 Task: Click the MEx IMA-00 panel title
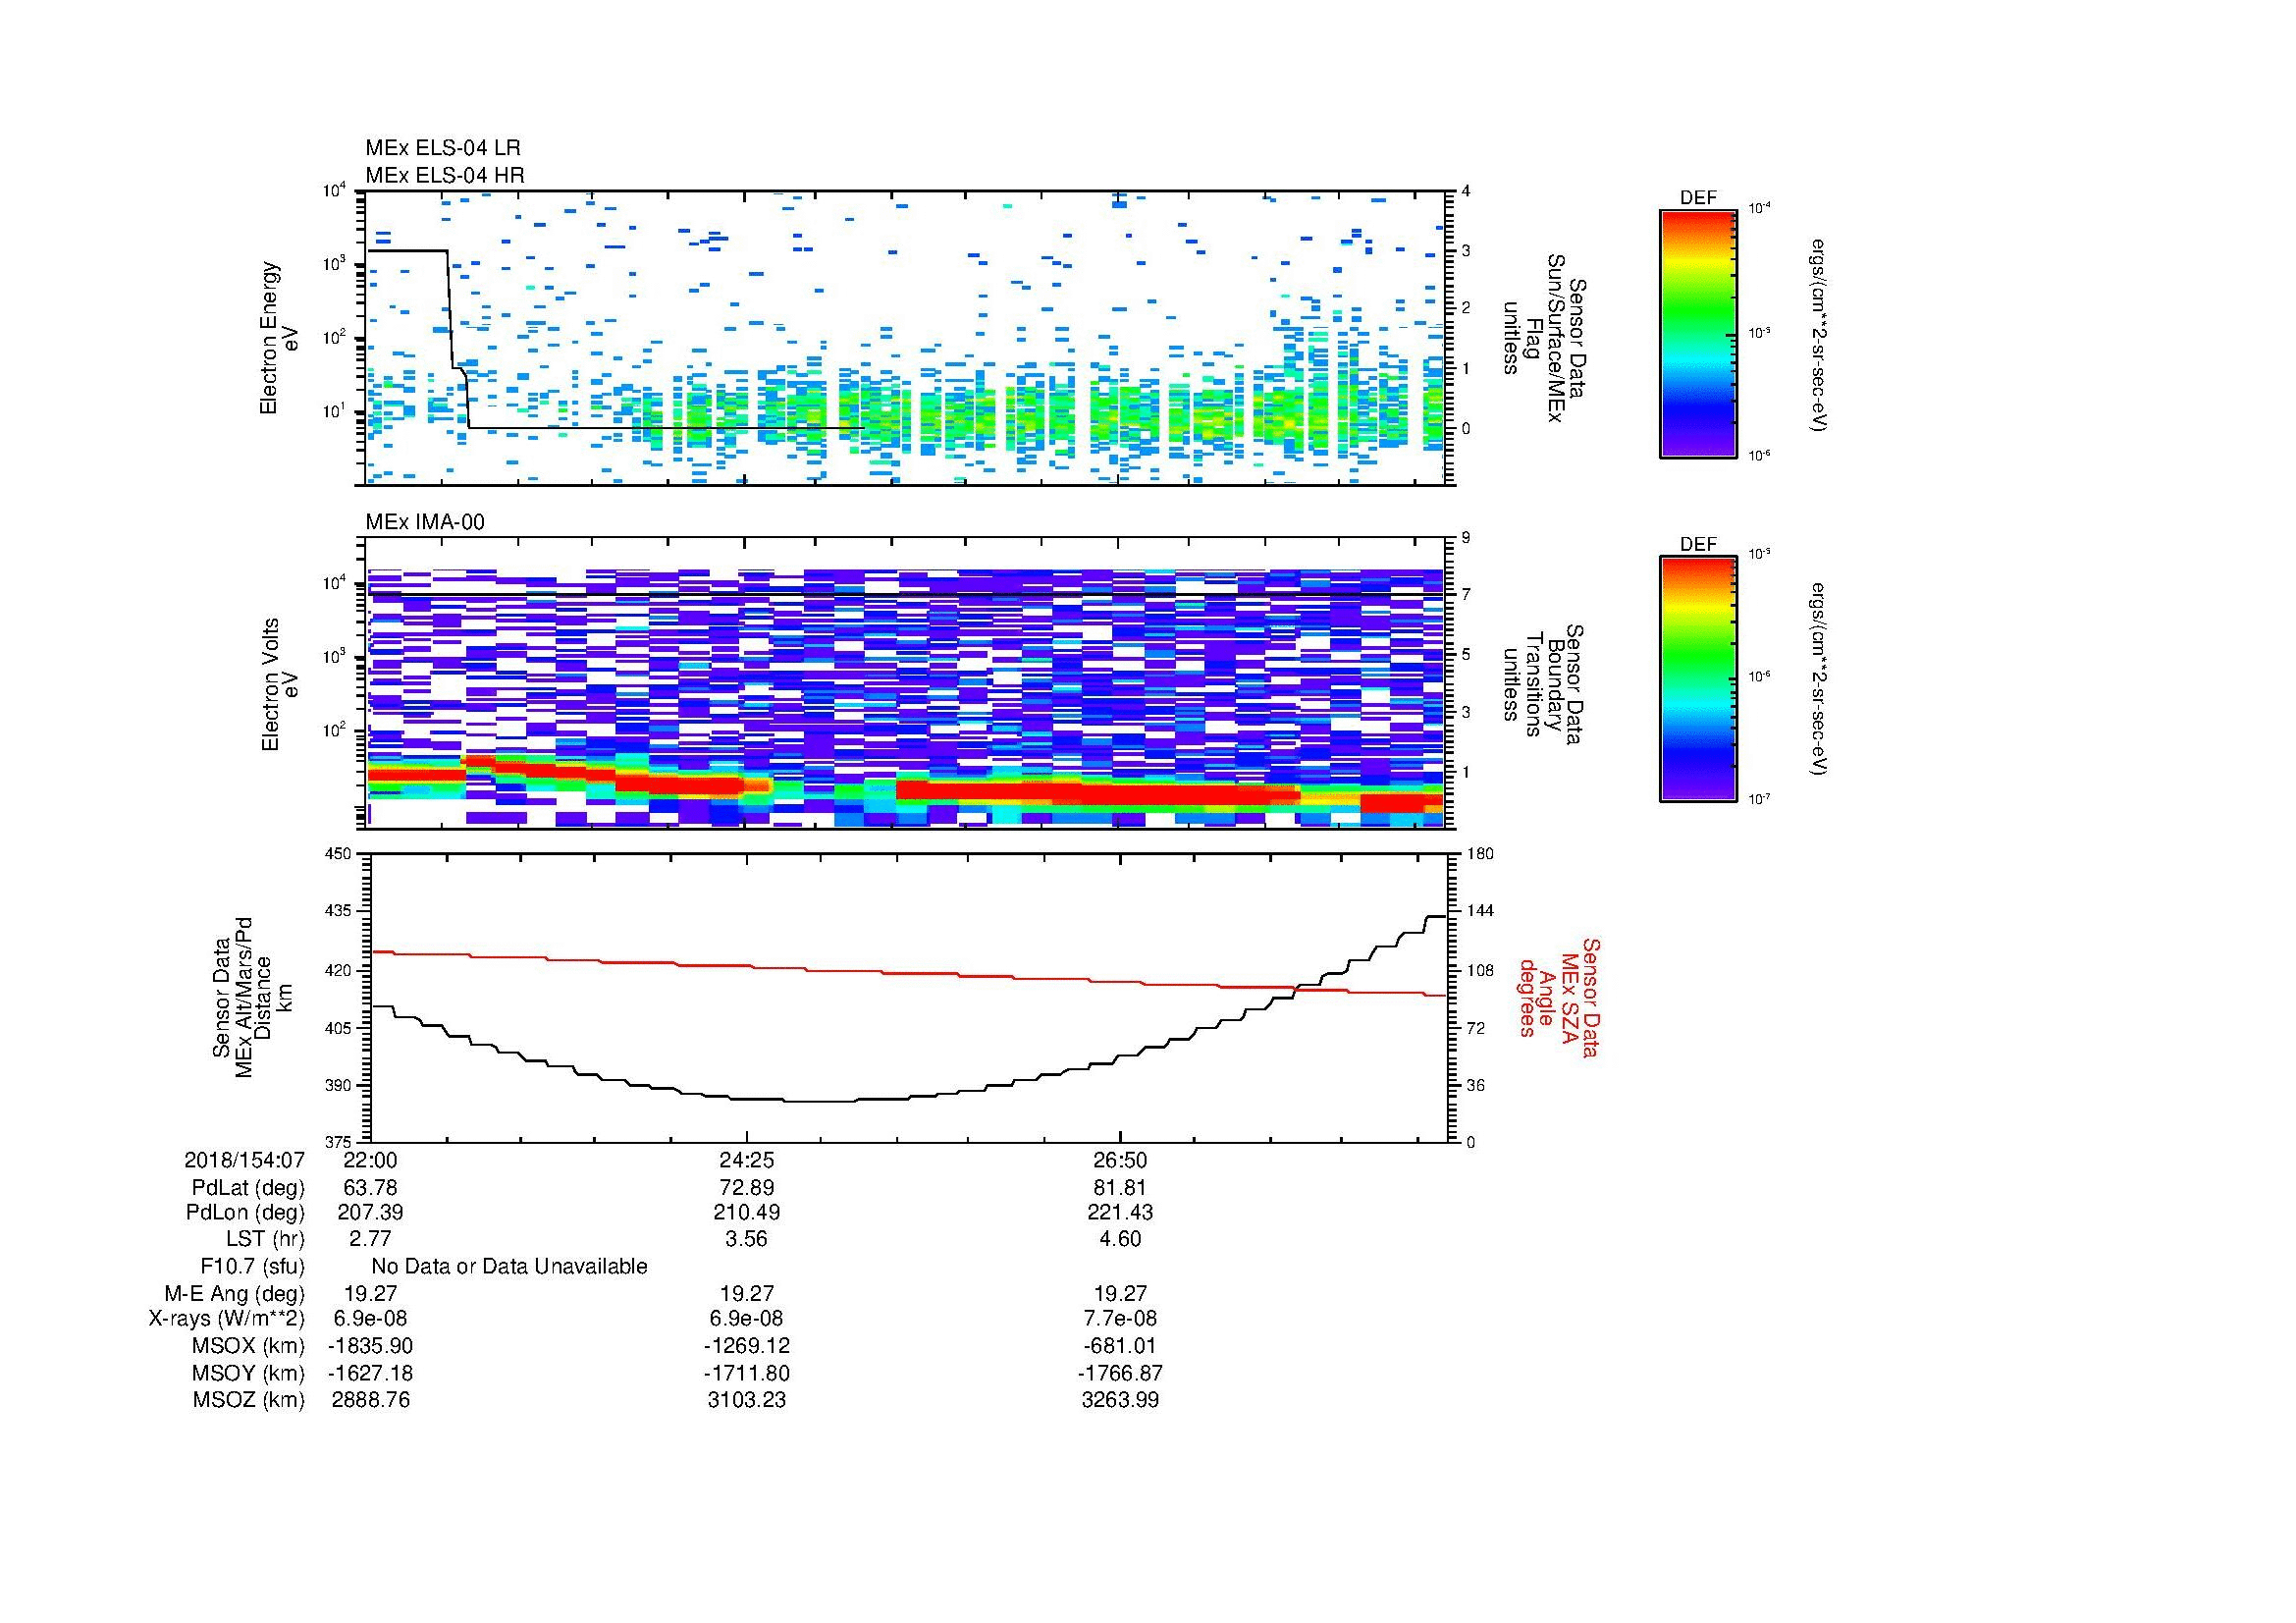pos(425,522)
